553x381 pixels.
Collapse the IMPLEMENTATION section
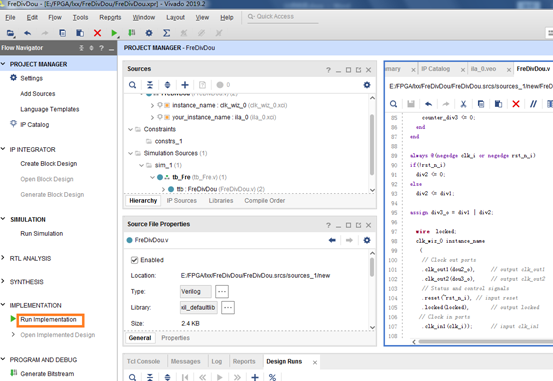pos(3,305)
